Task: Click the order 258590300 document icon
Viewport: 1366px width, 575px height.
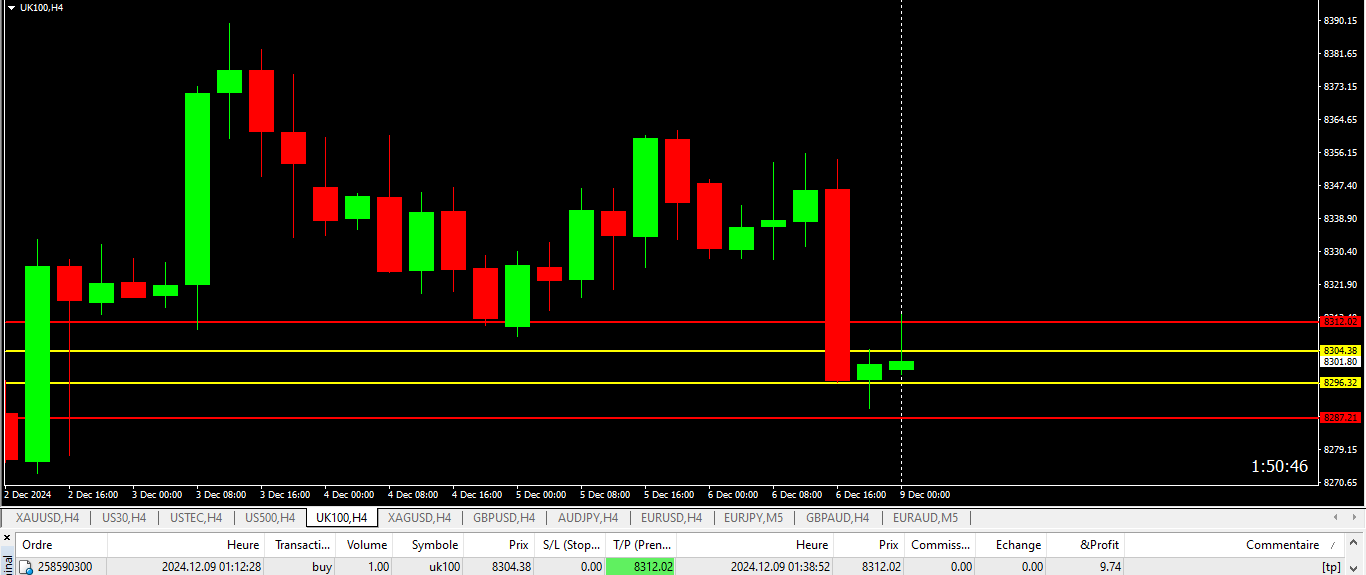Action: click(27, 567)
